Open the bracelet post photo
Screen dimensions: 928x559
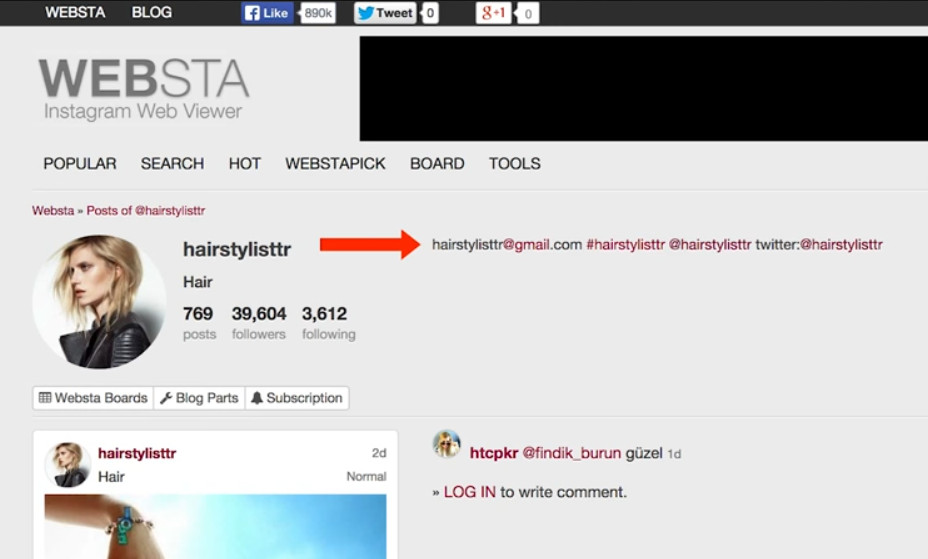coord(215,526)
